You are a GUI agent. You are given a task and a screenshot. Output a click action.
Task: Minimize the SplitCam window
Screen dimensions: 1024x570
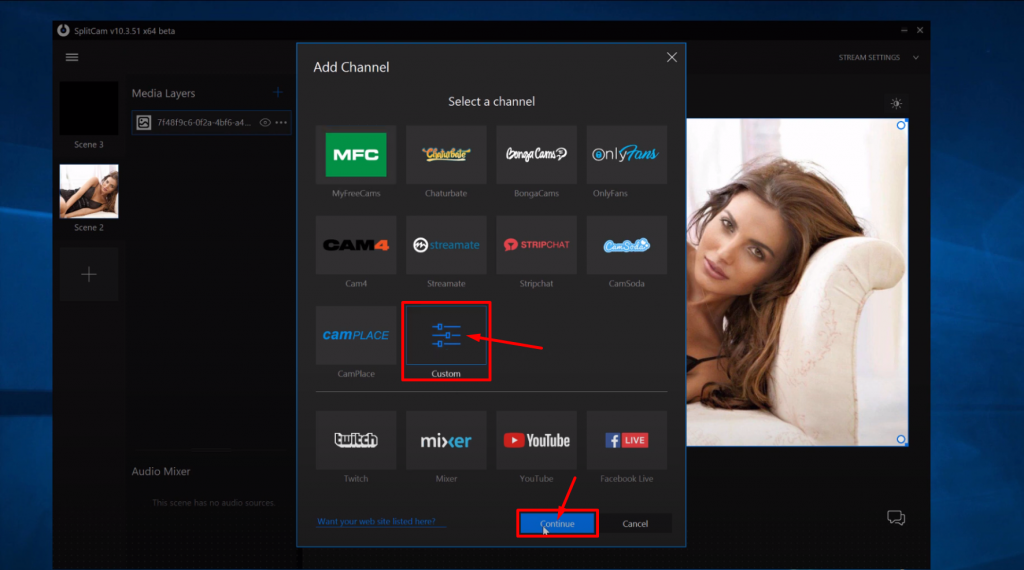click(x=904, y=30)
